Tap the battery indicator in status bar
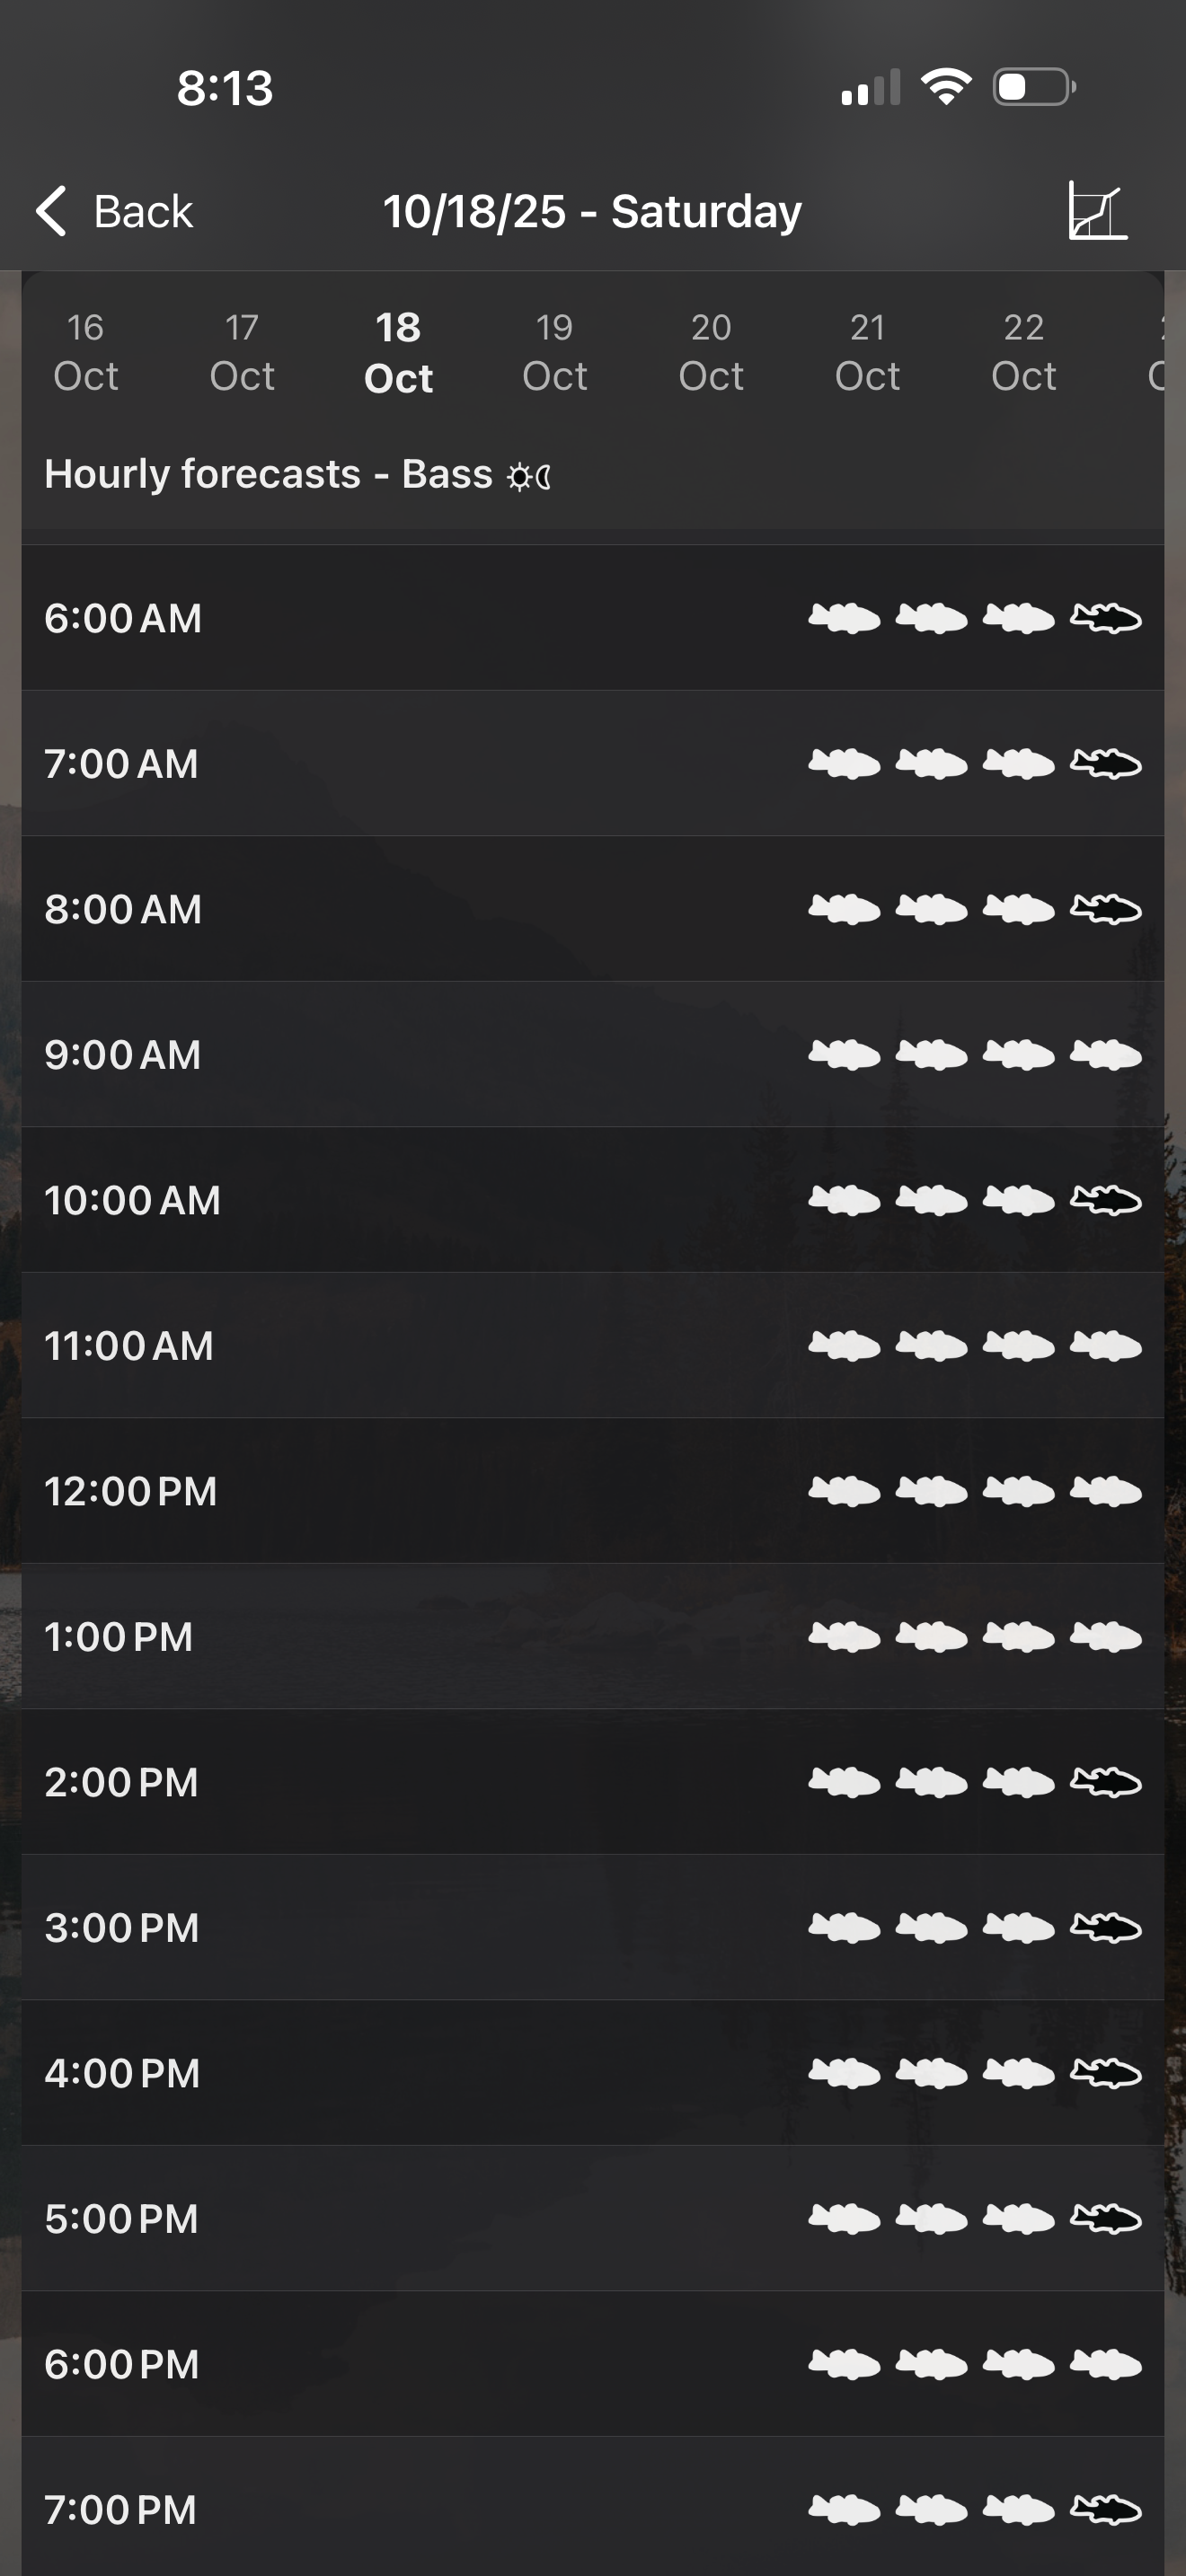The image size is (1186, 2576). pyautogui.click(x=1033, y=87)
